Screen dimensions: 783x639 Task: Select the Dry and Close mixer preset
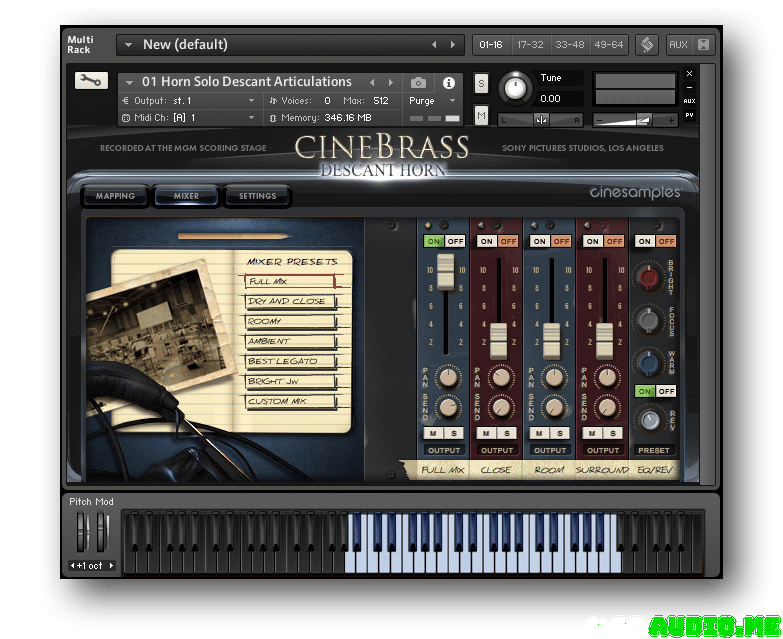click(290, 302)
